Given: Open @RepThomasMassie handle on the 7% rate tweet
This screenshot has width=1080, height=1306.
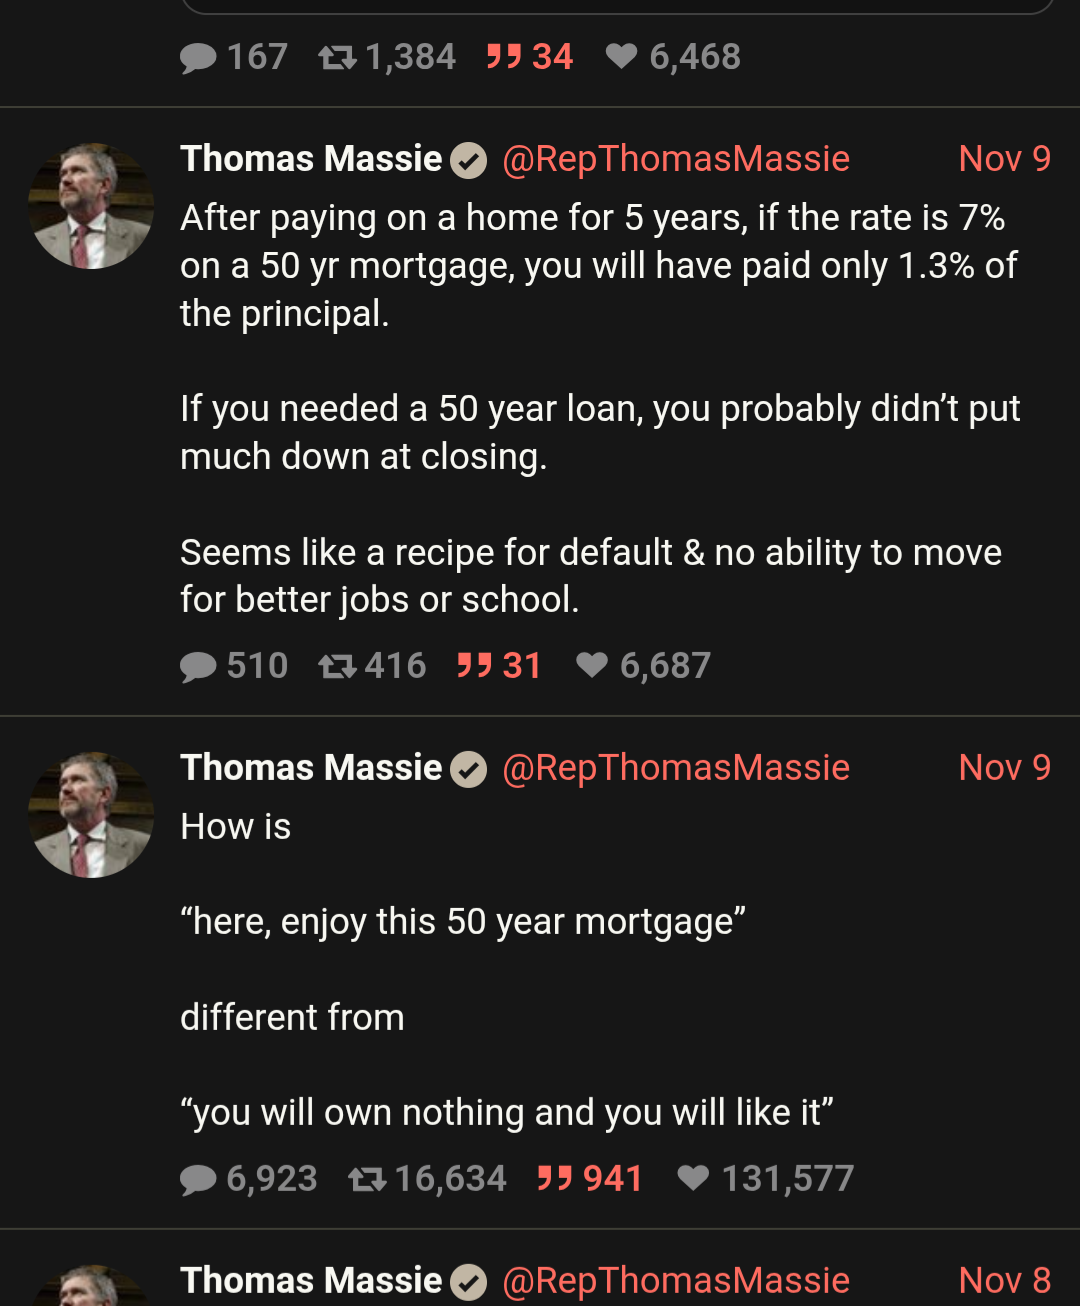Looking at the screenshot, I should (676, 159).
